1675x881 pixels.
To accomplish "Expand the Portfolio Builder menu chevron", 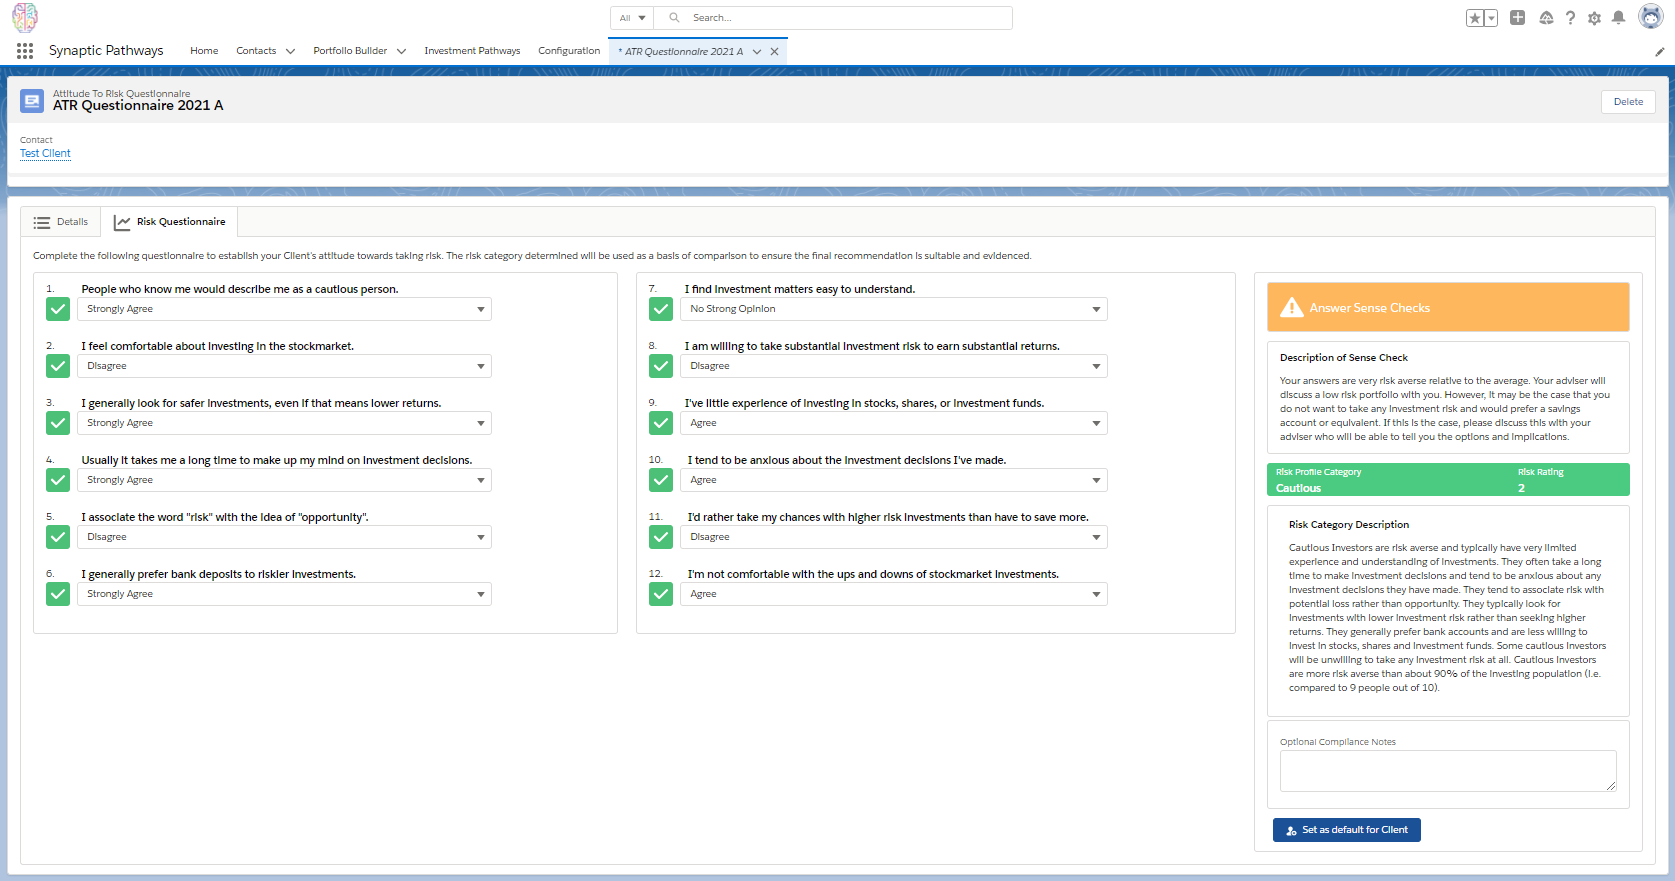I will coord(401,51).
